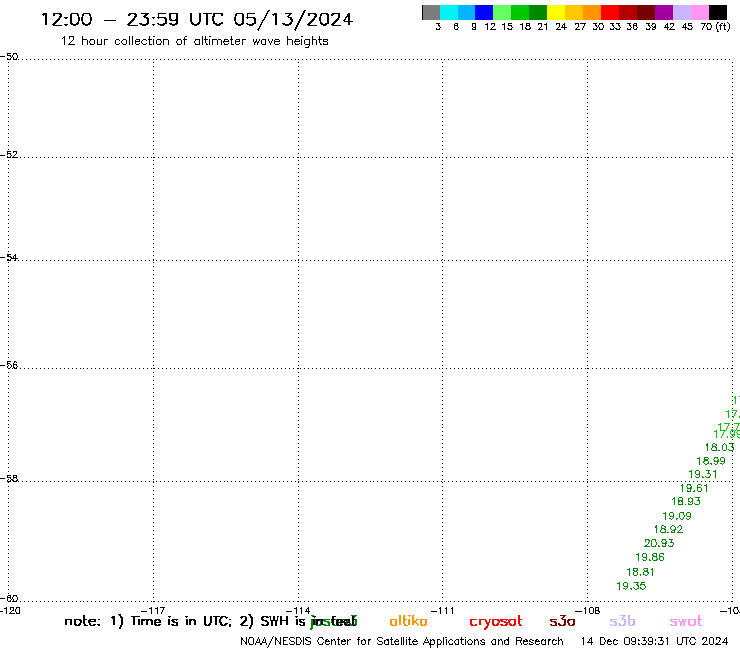Screen dimensions: 740x650
Task: Click the wave height value 20.93
Action: (659, 543)
